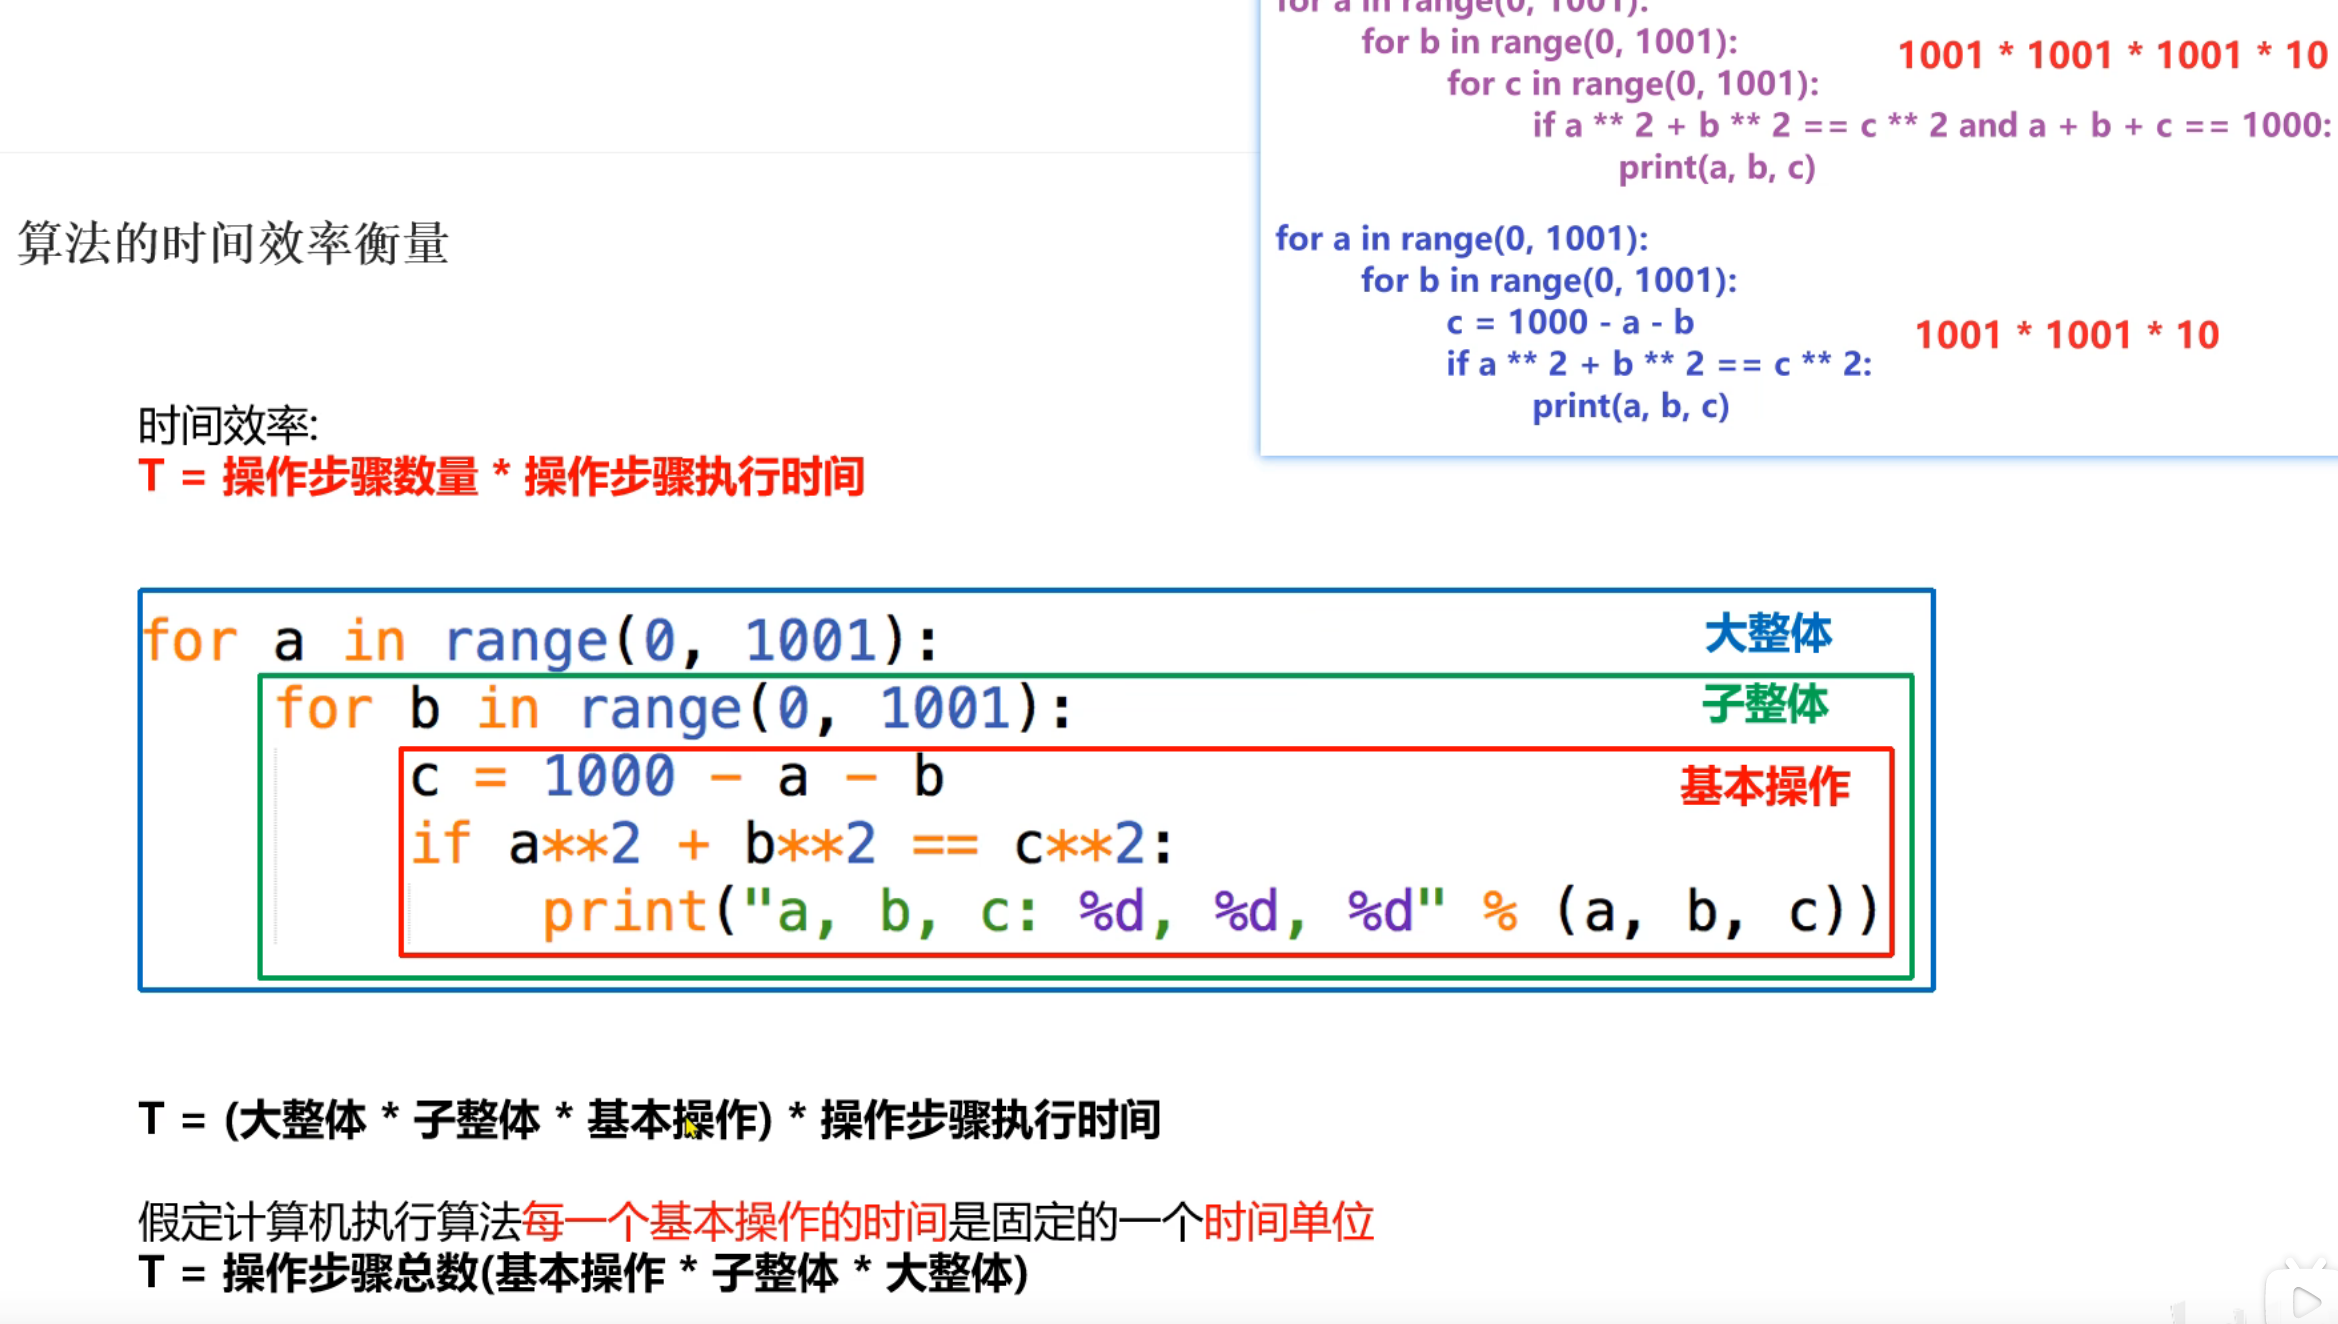Click the red formula T = 操作步骤数量 line

[501, 476]
